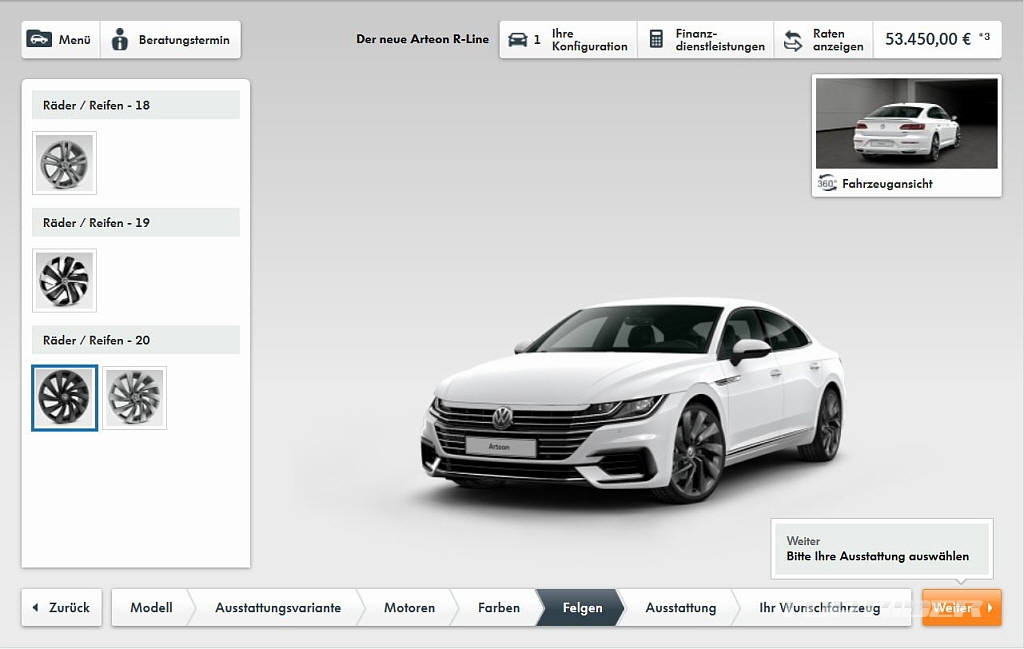Click the 53.450,00 € price

coord(927,39)
